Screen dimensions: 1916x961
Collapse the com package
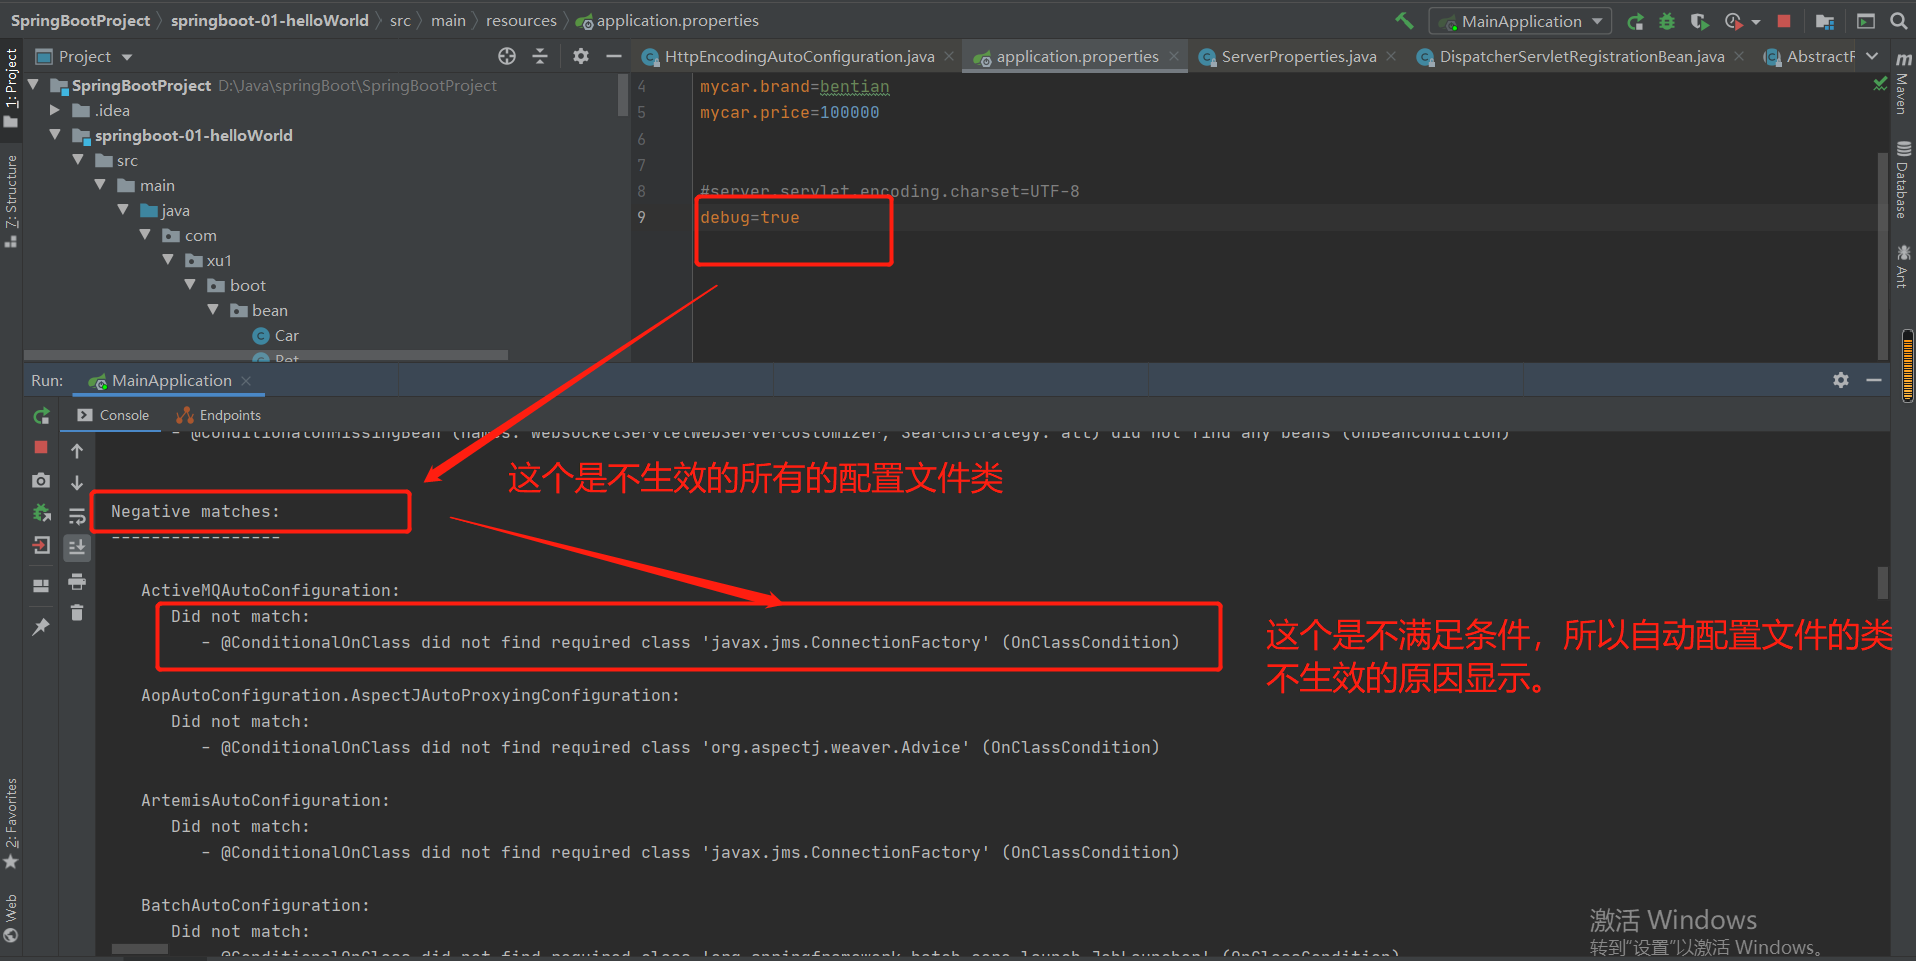[146, 235]
